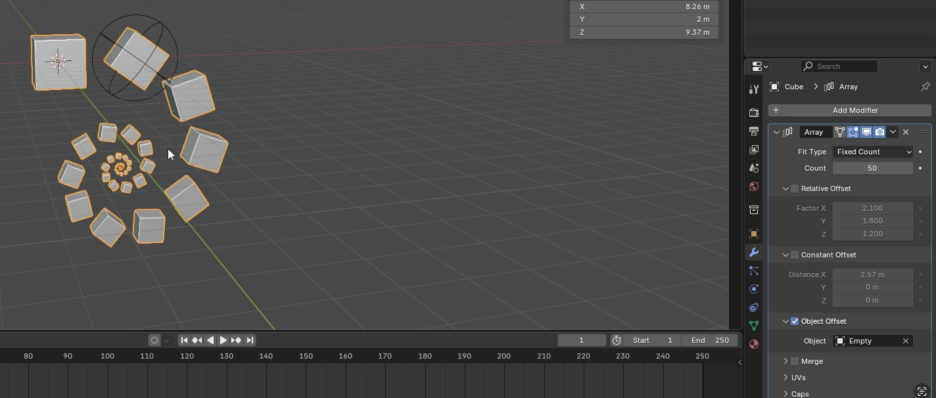The height and width of the screenshot is (398, 936).
Task: Open Array modifier extra options dropdown
Action: click(893, 132)
